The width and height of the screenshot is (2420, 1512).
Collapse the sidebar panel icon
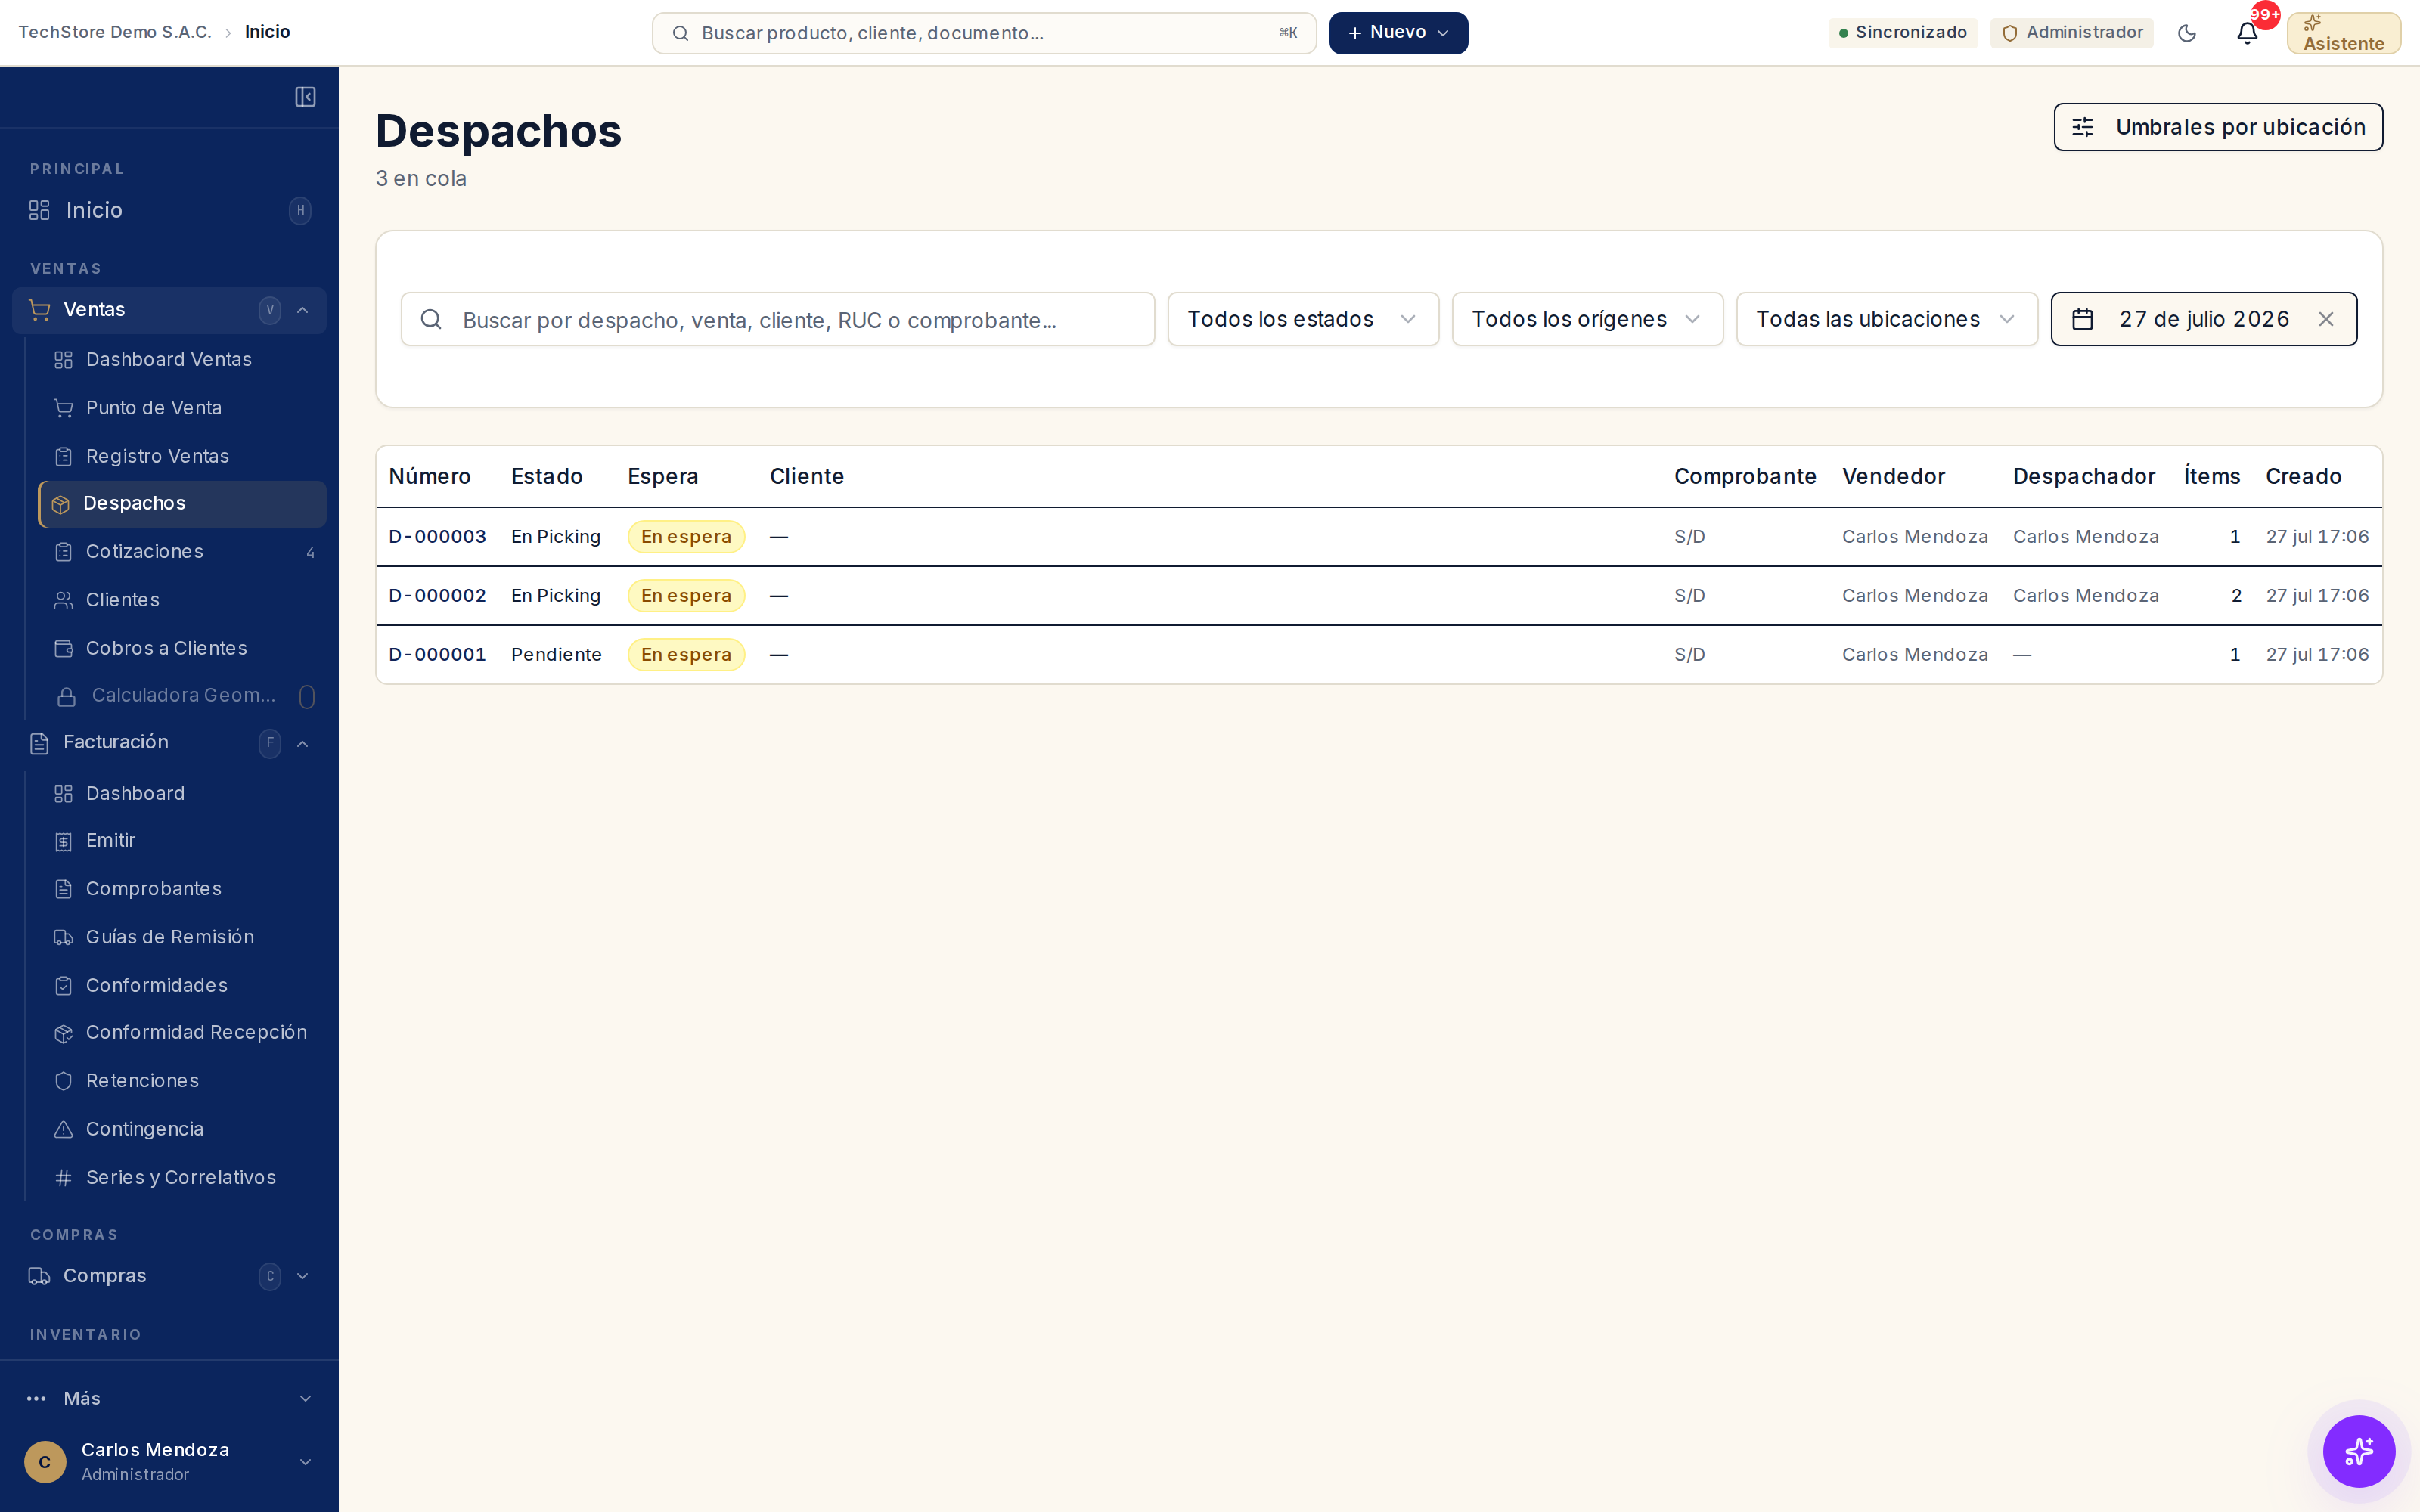305,97
